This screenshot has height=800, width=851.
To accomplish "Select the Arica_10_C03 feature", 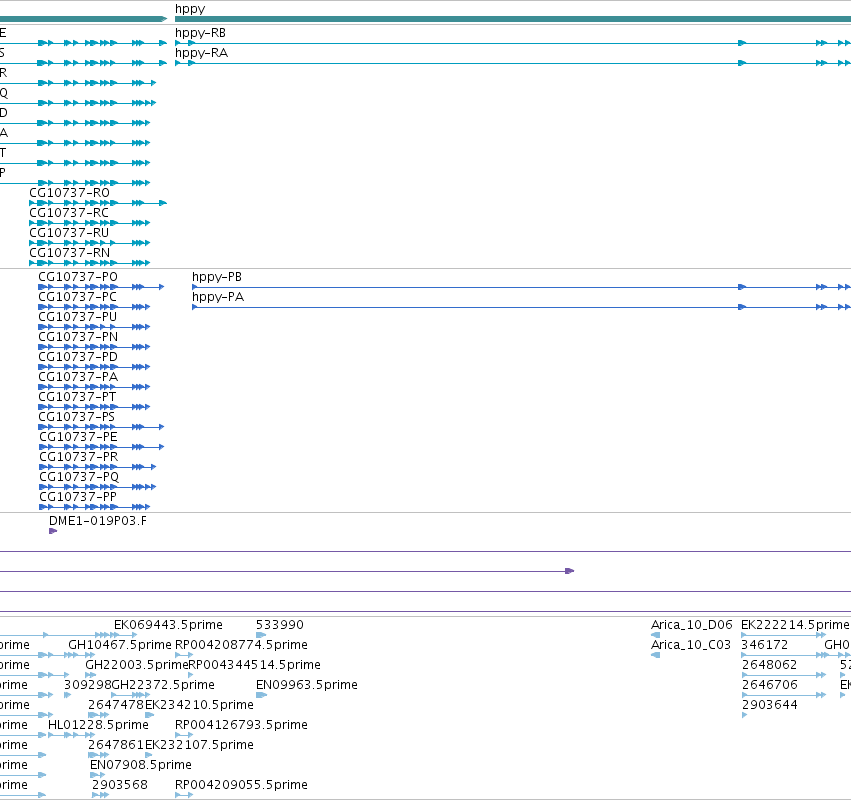I will tap(690, 645).
